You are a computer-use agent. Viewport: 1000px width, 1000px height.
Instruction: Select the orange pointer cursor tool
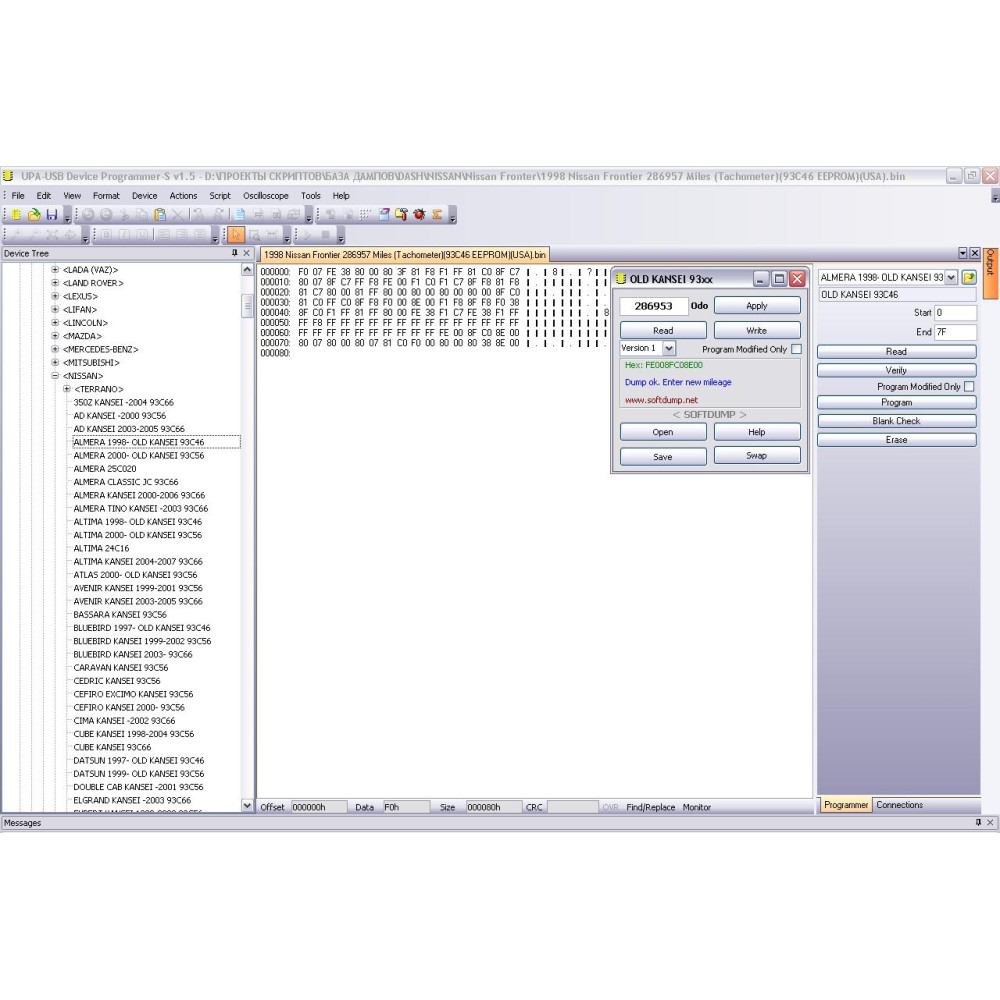[x=236, y=235]
